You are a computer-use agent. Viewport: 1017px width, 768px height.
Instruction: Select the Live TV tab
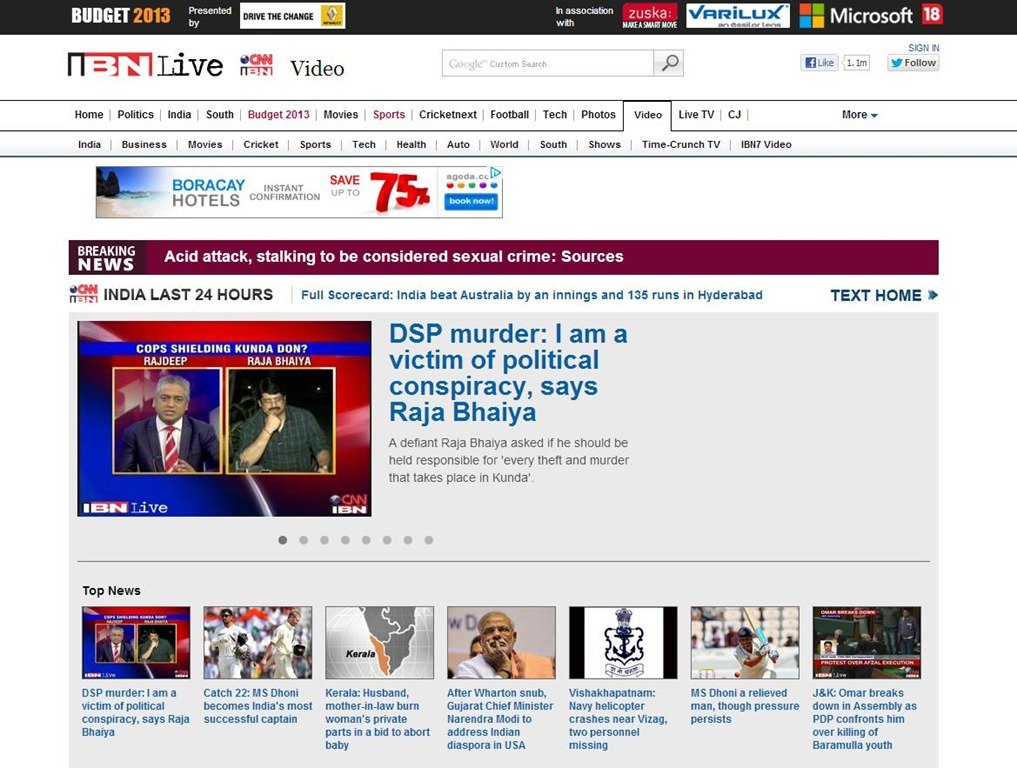click(x=696, y=115)
